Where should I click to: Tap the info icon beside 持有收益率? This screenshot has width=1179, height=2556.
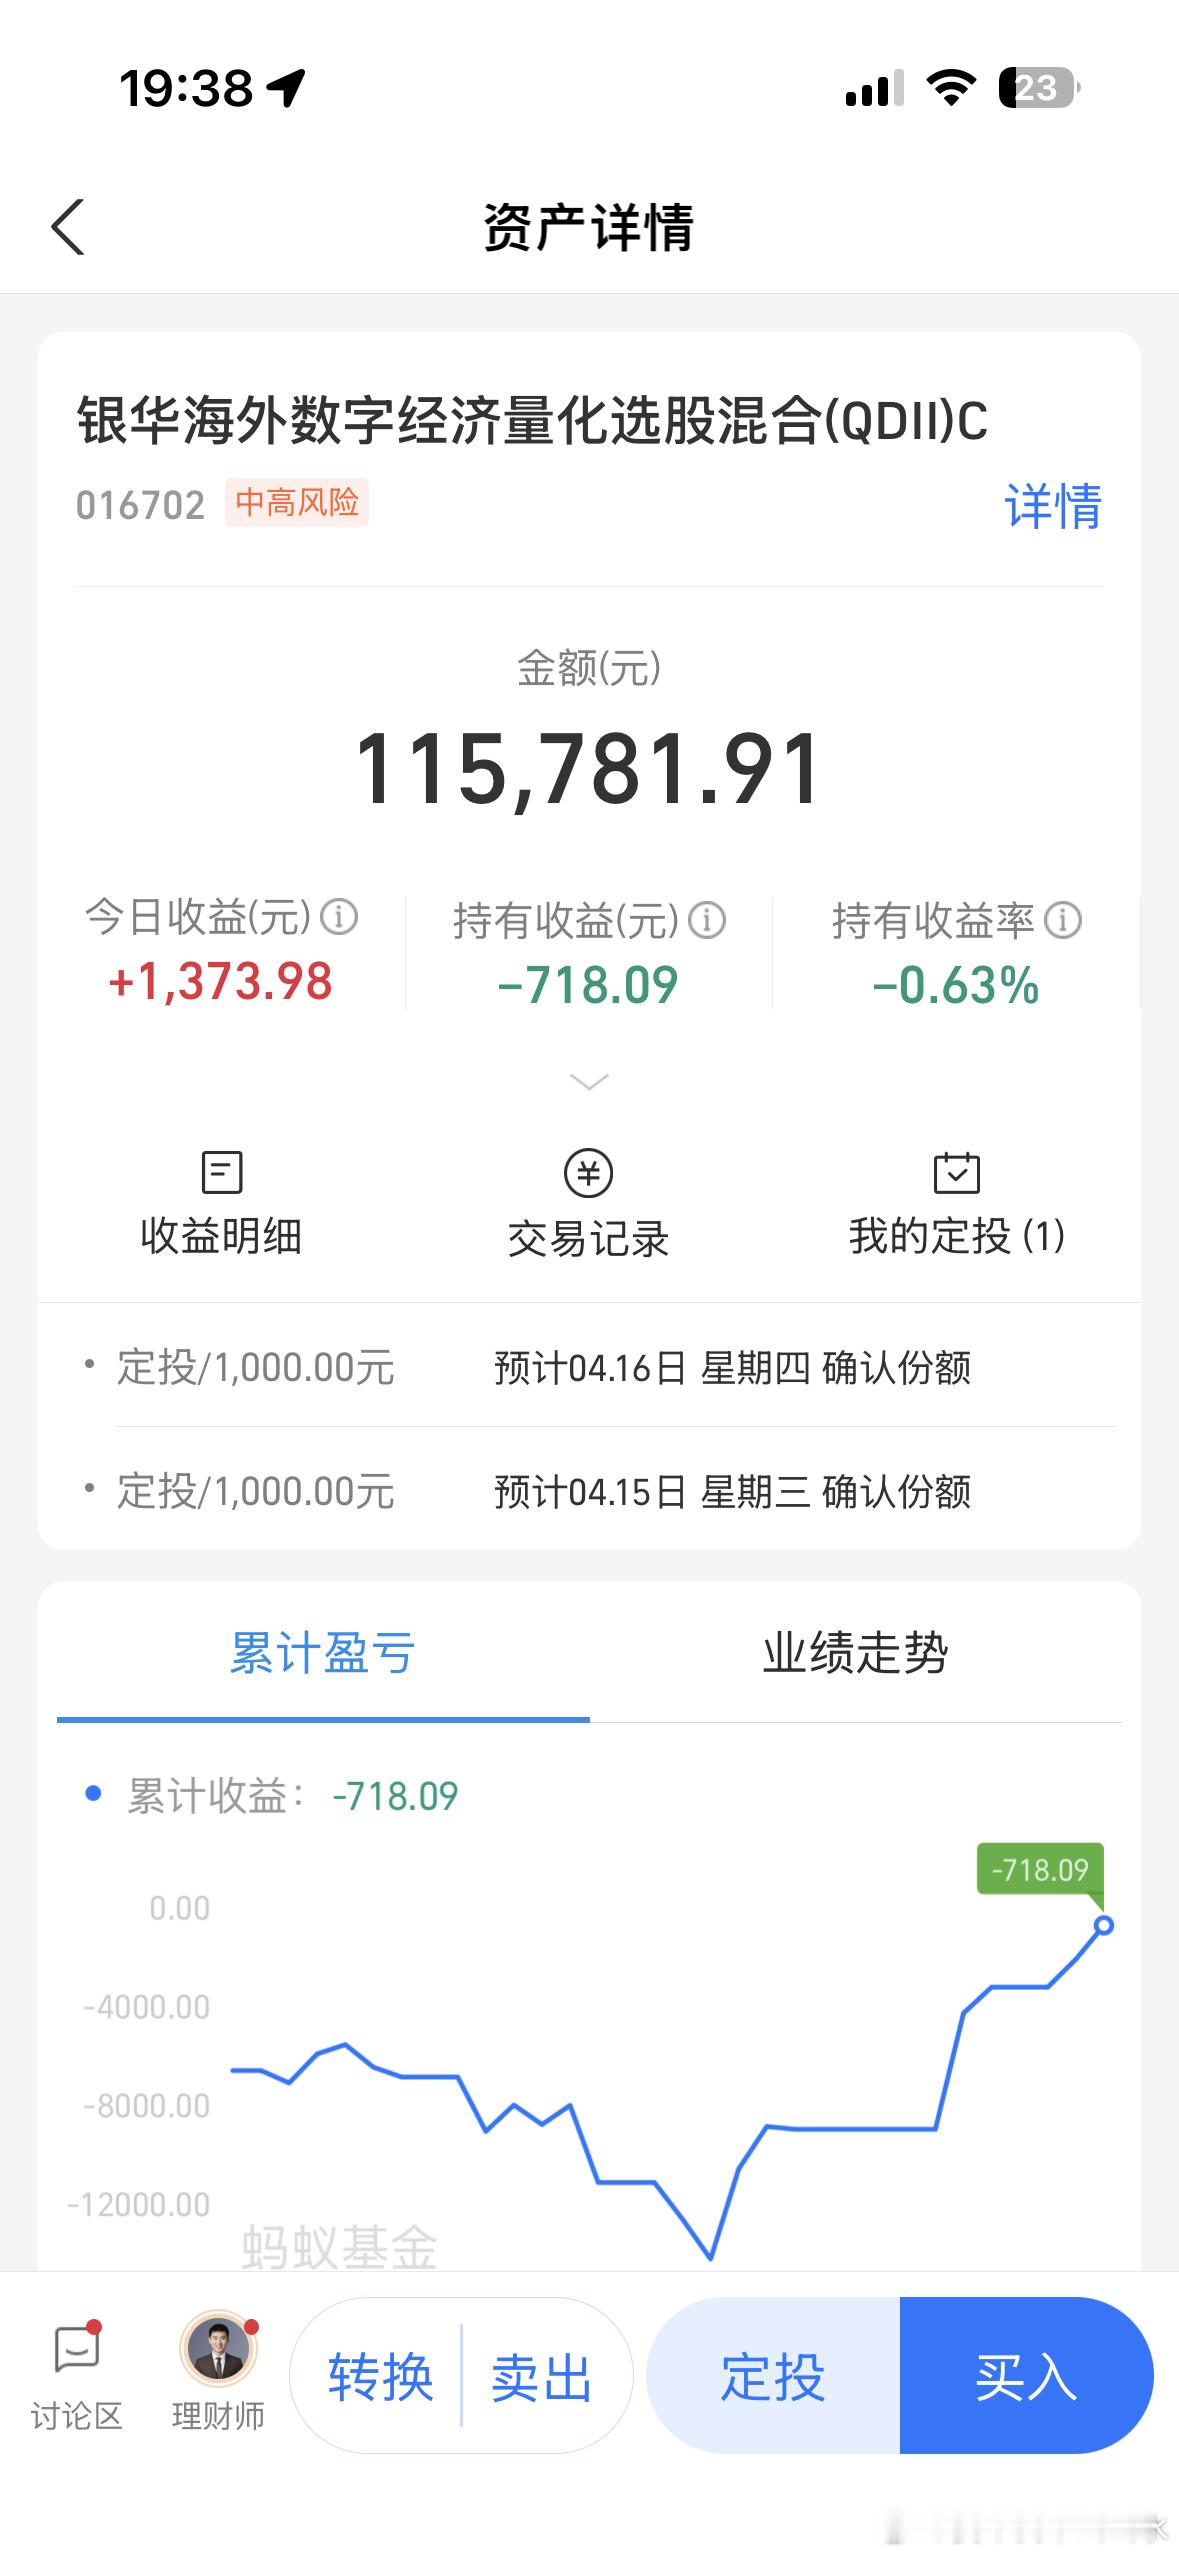click(x=1063, y=920)
